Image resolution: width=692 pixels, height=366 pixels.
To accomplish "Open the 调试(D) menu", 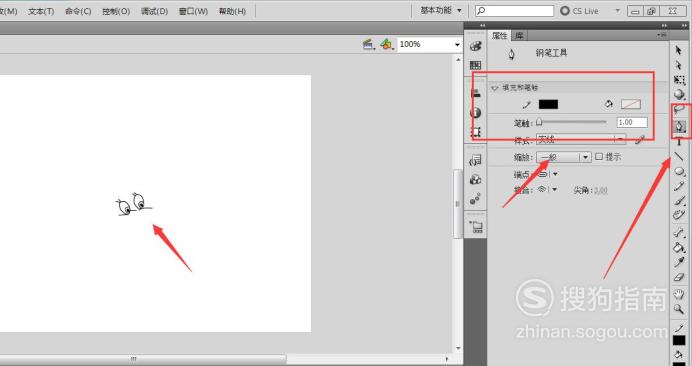I will pyautogui.click(x=154, y=11).
